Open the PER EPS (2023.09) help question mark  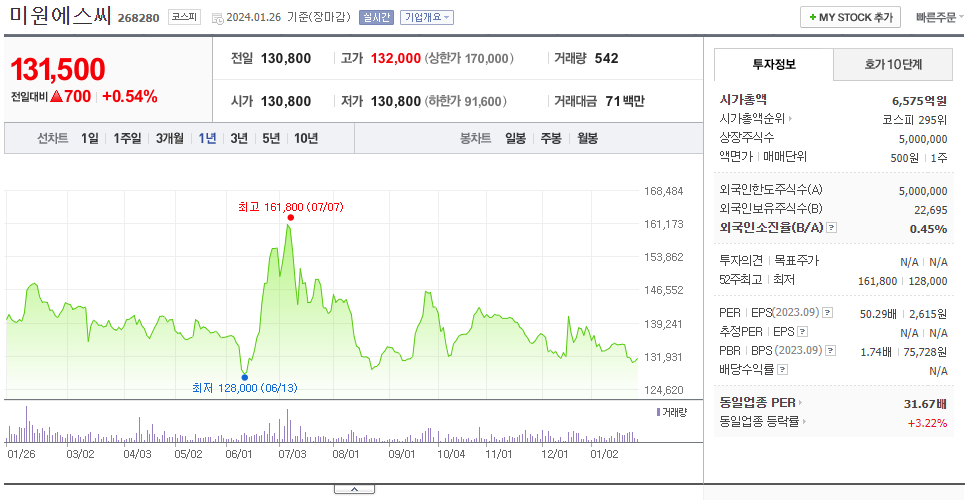828,313
